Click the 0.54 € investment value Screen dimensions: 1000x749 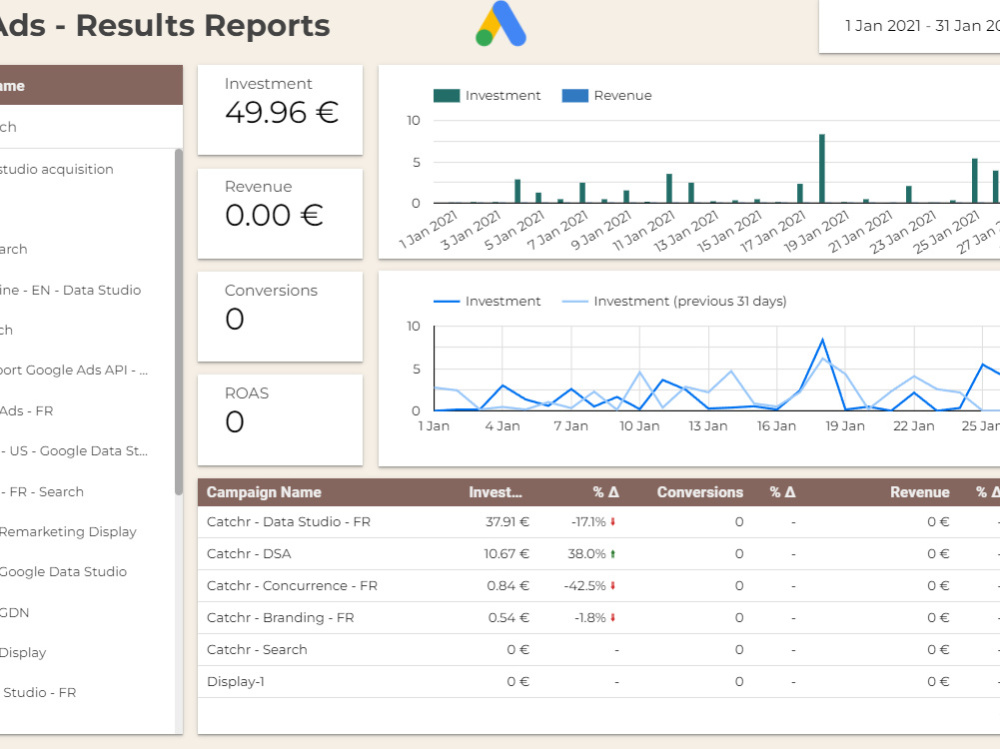[x=508, y=618]
